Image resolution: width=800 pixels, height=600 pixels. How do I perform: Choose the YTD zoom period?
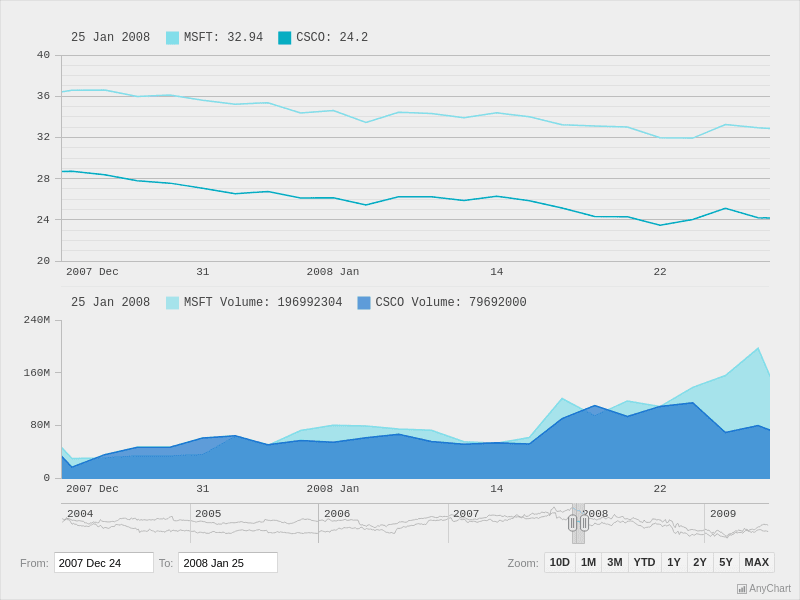[x=644, y=562]
